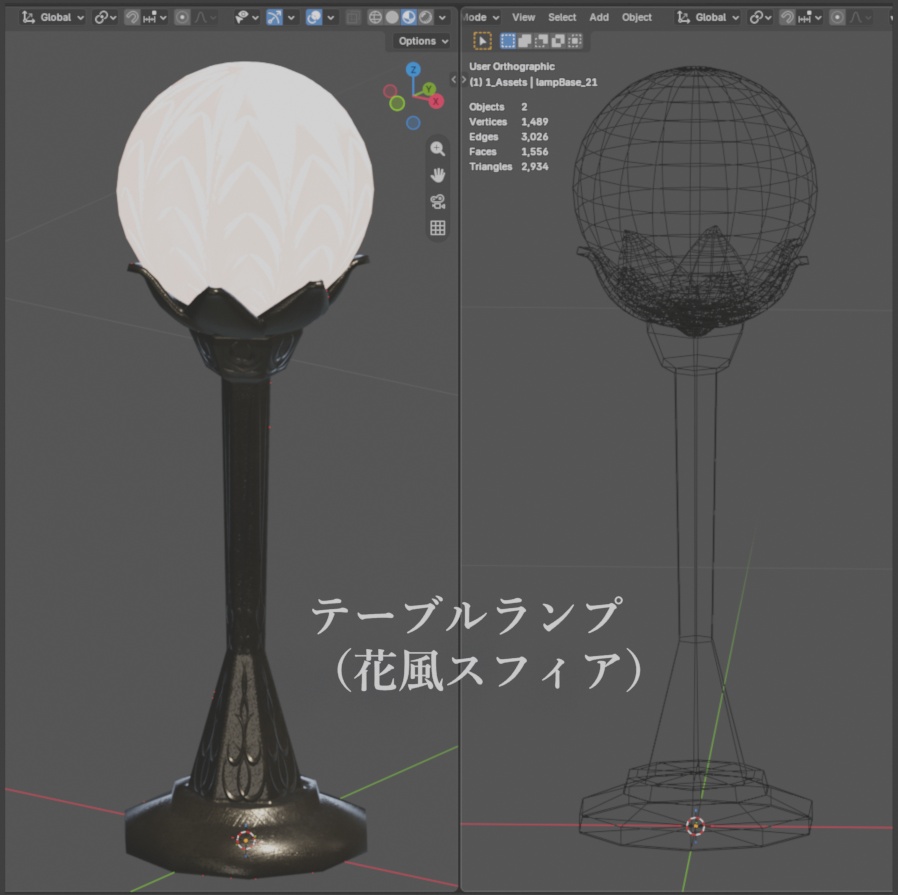898x895 pixels.
Task: Toggle proportional editing in right viewport
Action: pyautogui.click(x=837, y=17)
